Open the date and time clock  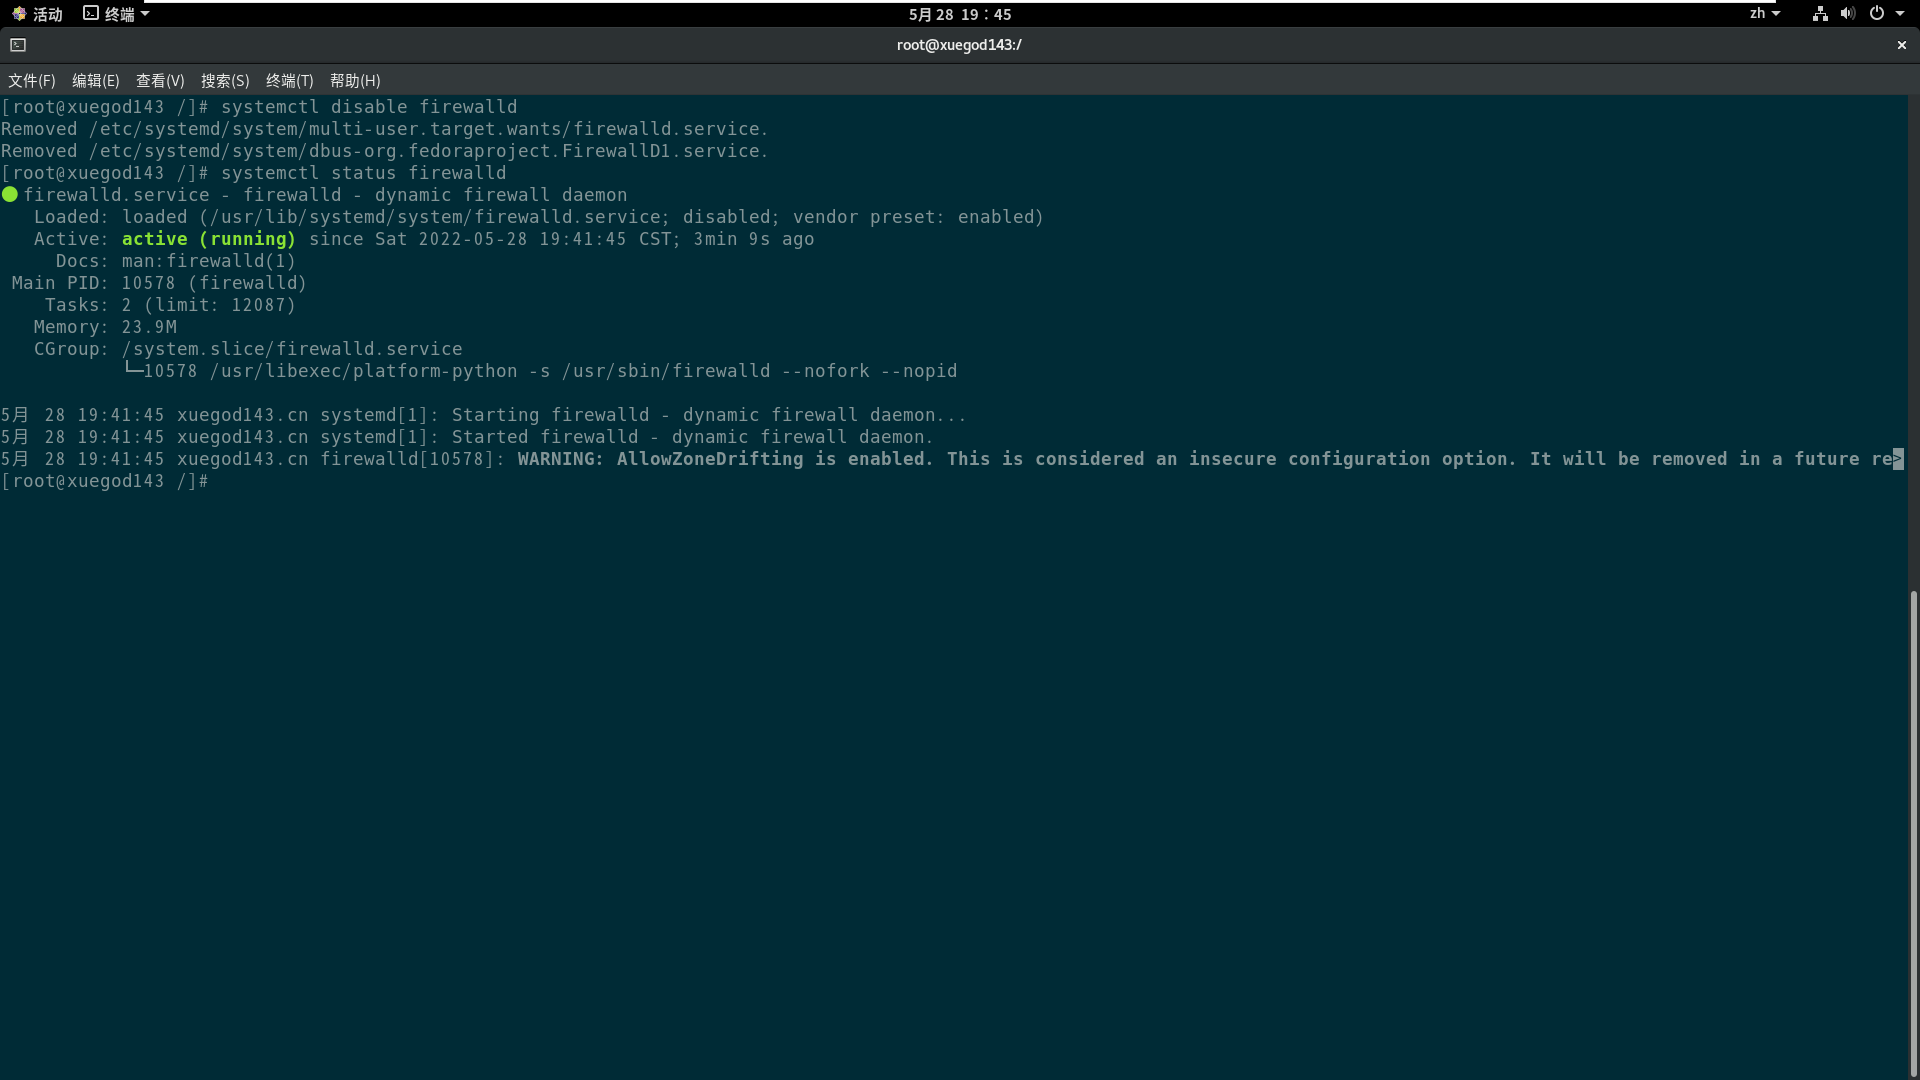coord(959,14)
